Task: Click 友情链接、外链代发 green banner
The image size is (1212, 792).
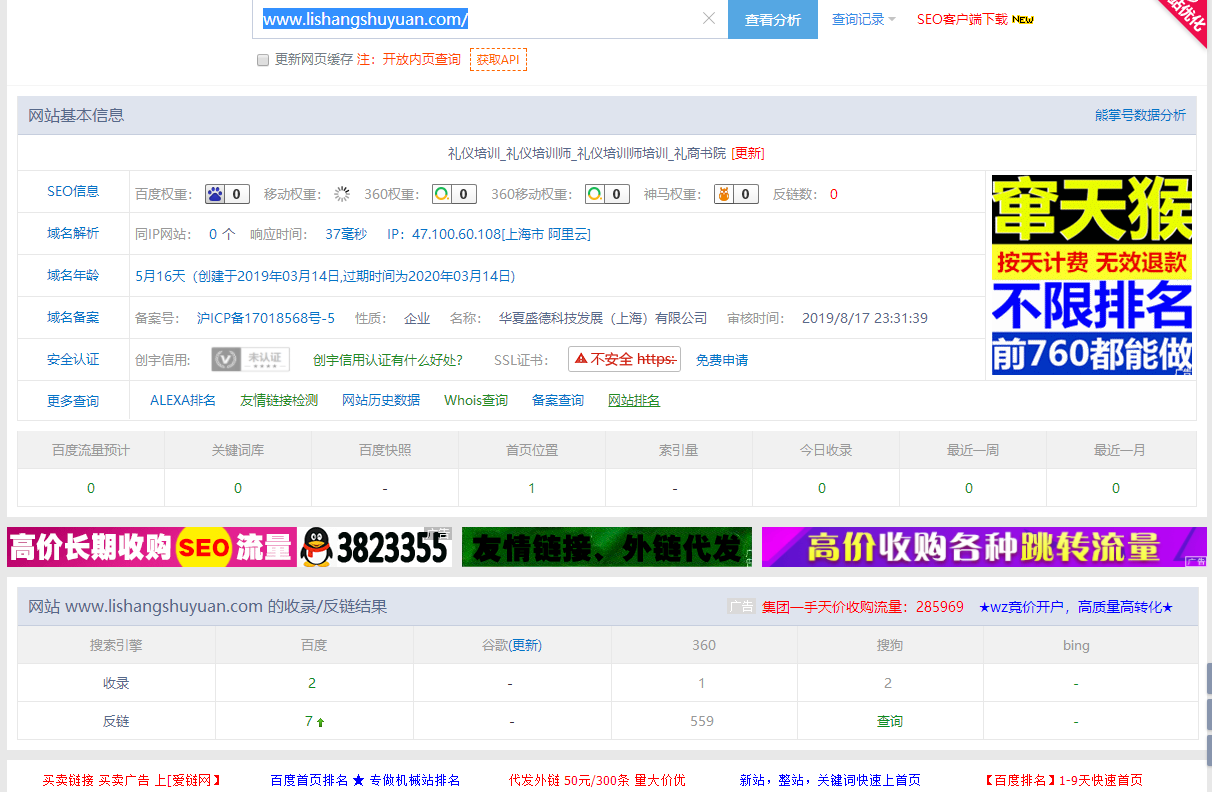Action: [607, 547]
